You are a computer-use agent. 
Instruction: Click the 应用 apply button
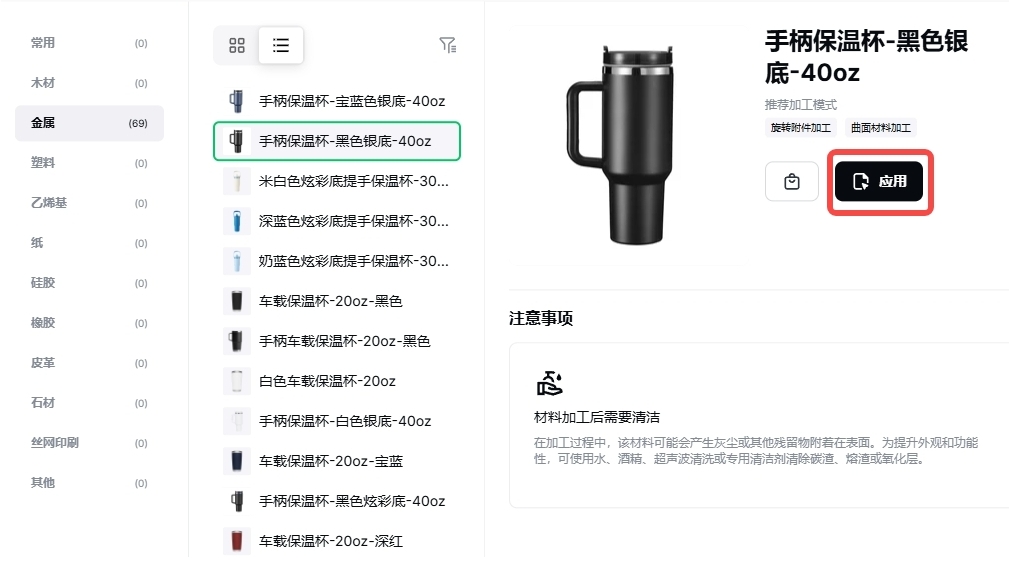tap(879, 182)
